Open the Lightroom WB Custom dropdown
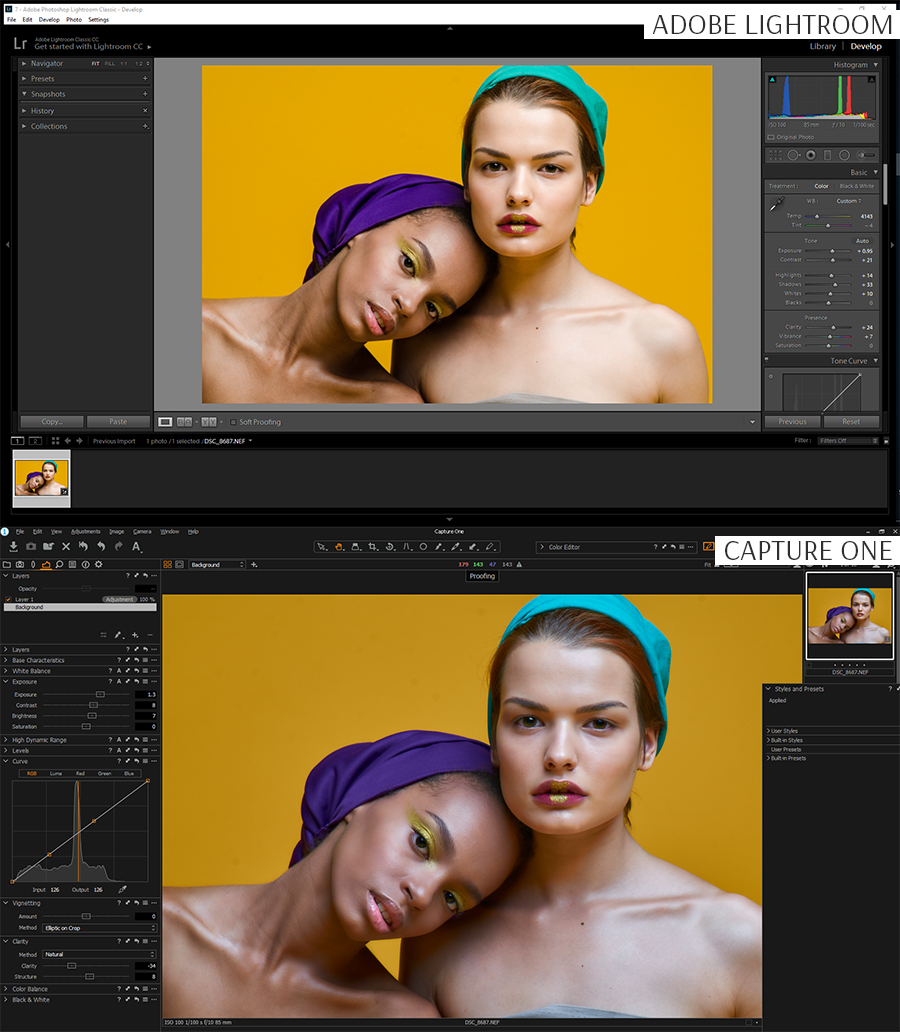Viewport: 900px width, 1032px height. 849,201
